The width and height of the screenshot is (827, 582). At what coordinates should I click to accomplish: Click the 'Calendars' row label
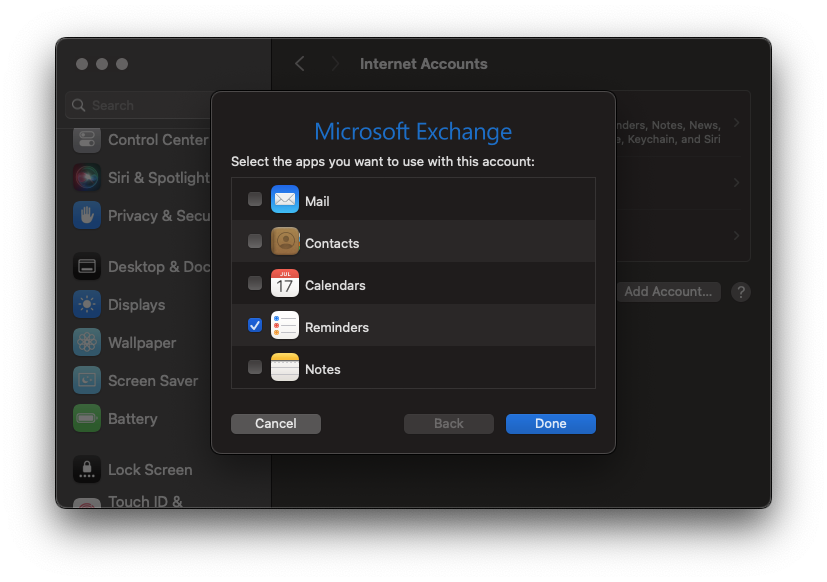click(335, 285)
